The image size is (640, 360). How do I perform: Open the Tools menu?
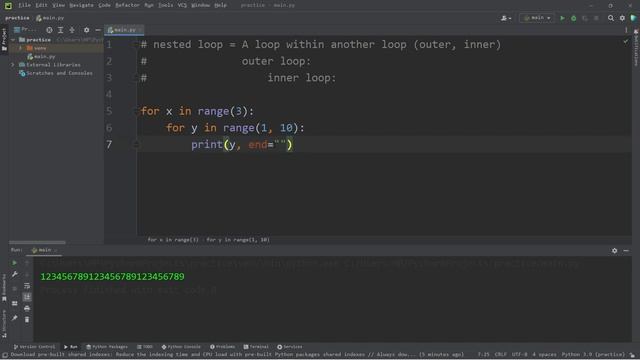click(165, 5)
